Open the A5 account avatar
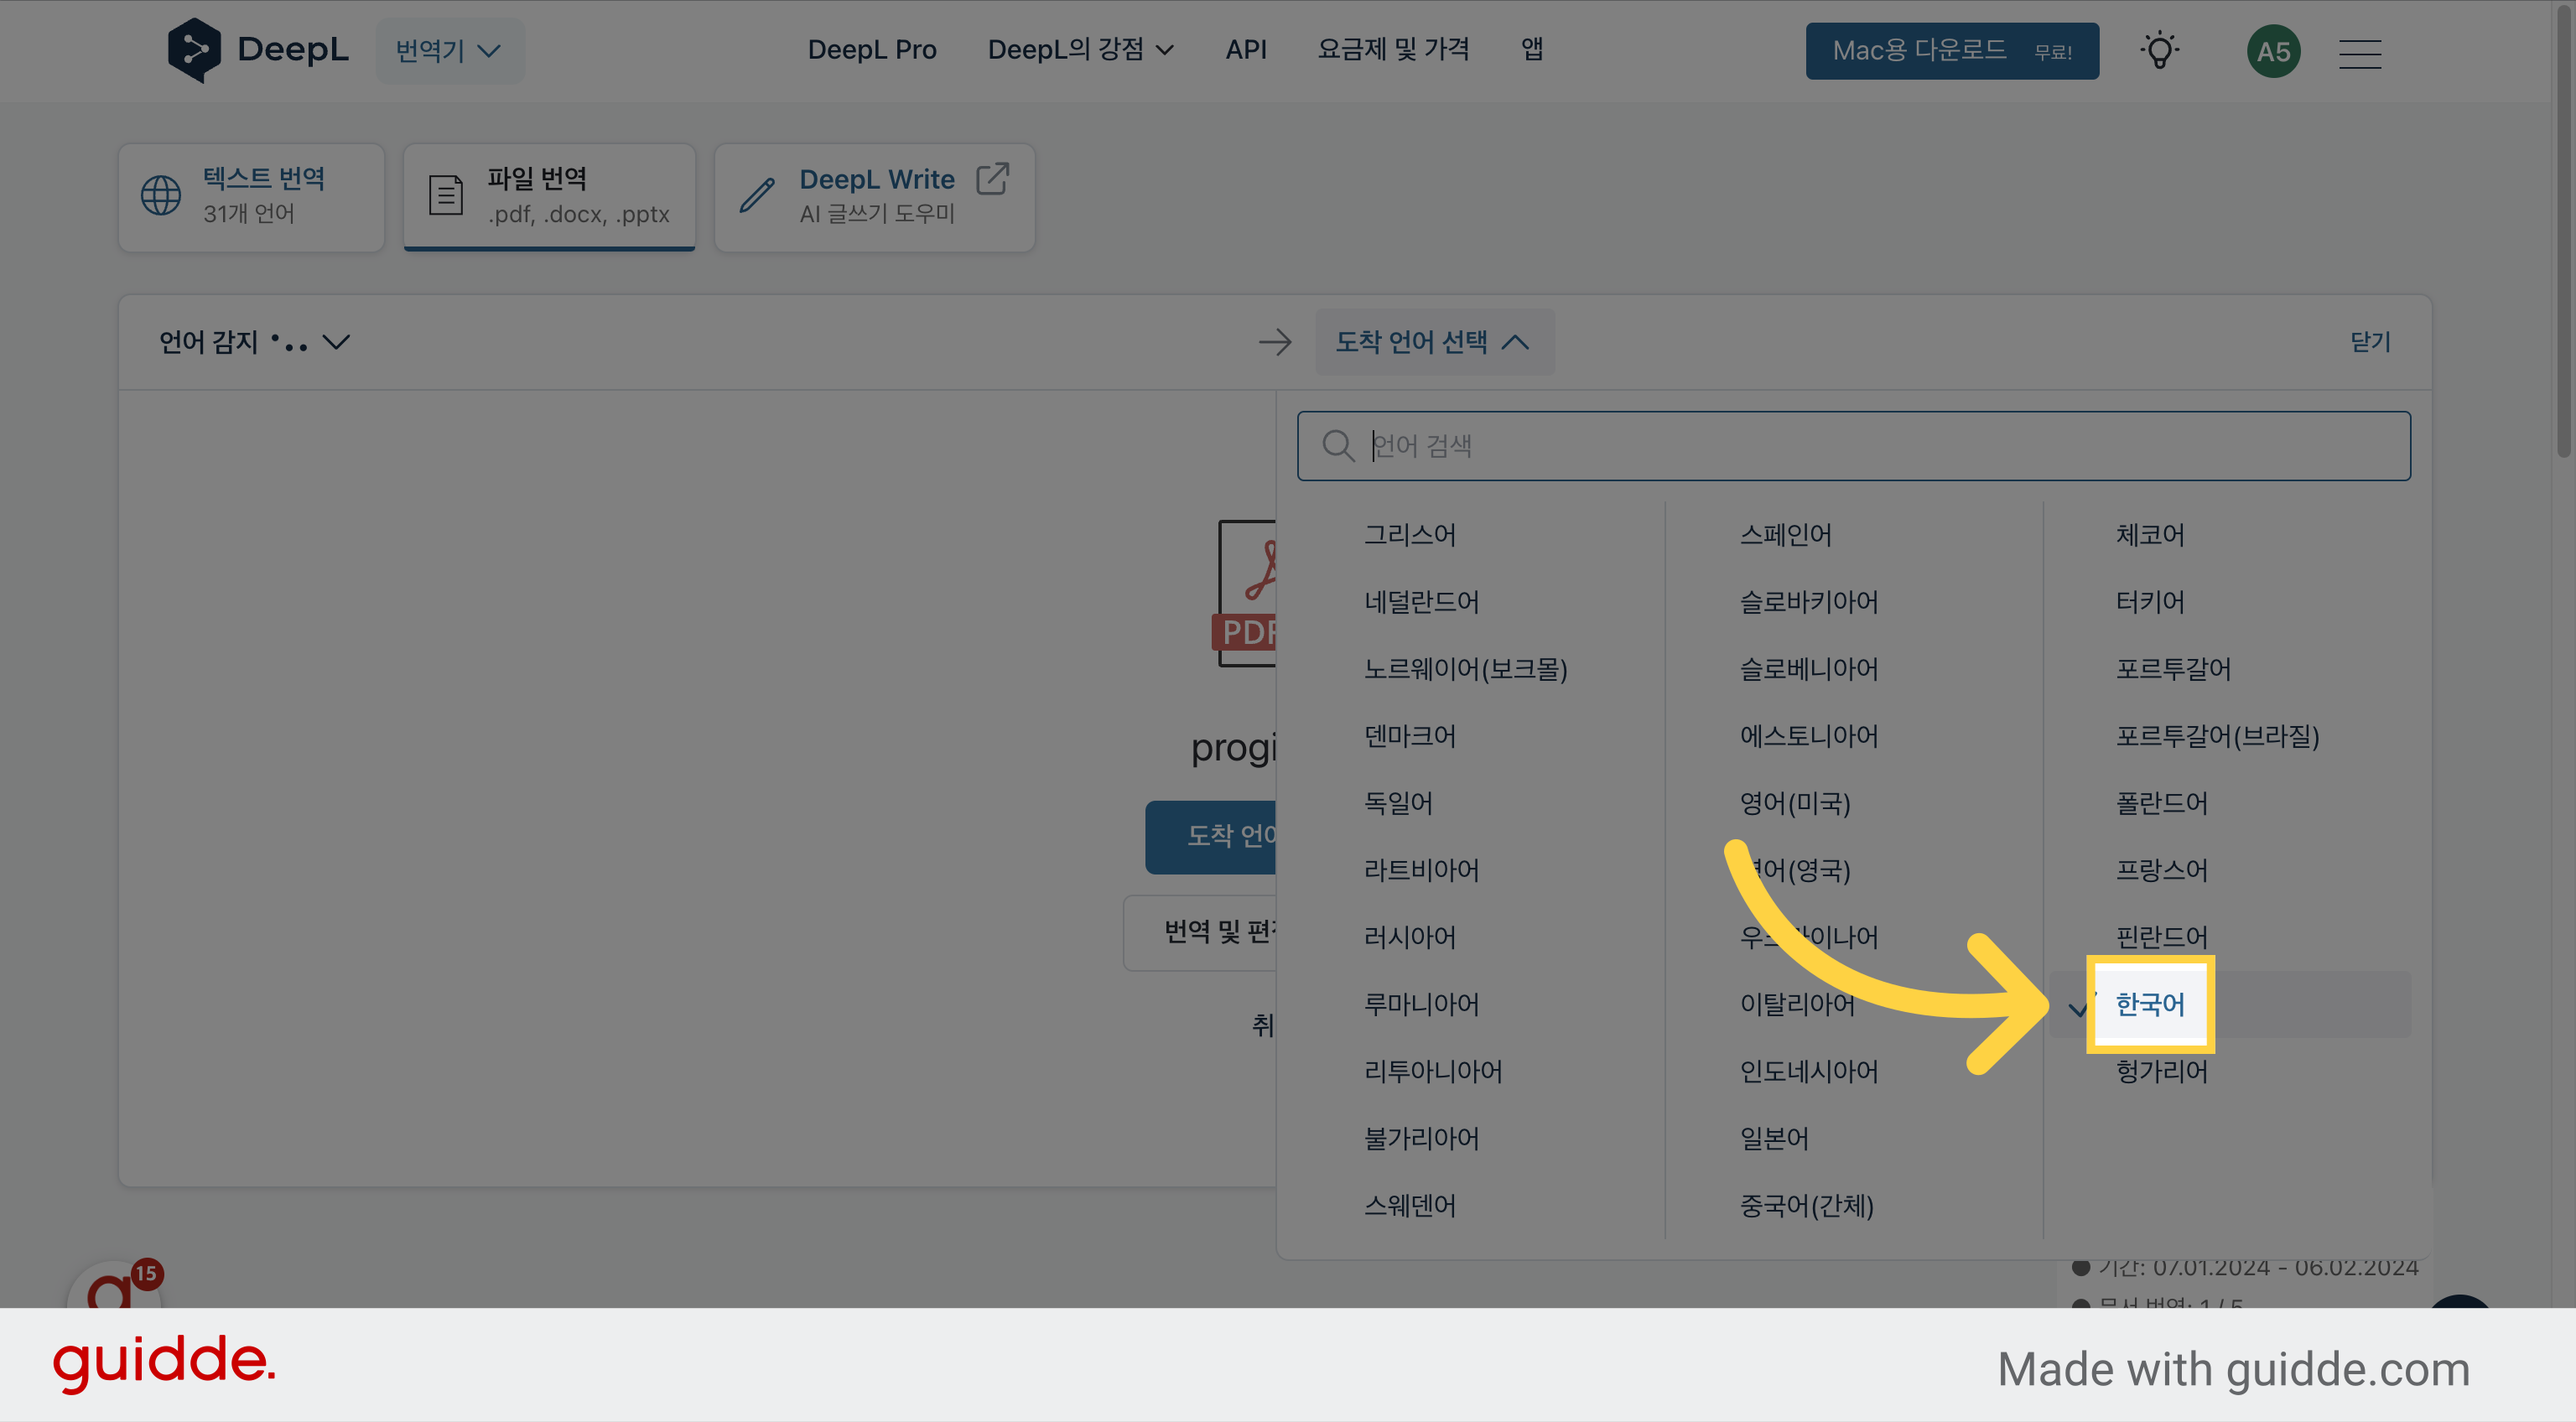Viewport: 2576px width, 1422px height. point(2273,52)
